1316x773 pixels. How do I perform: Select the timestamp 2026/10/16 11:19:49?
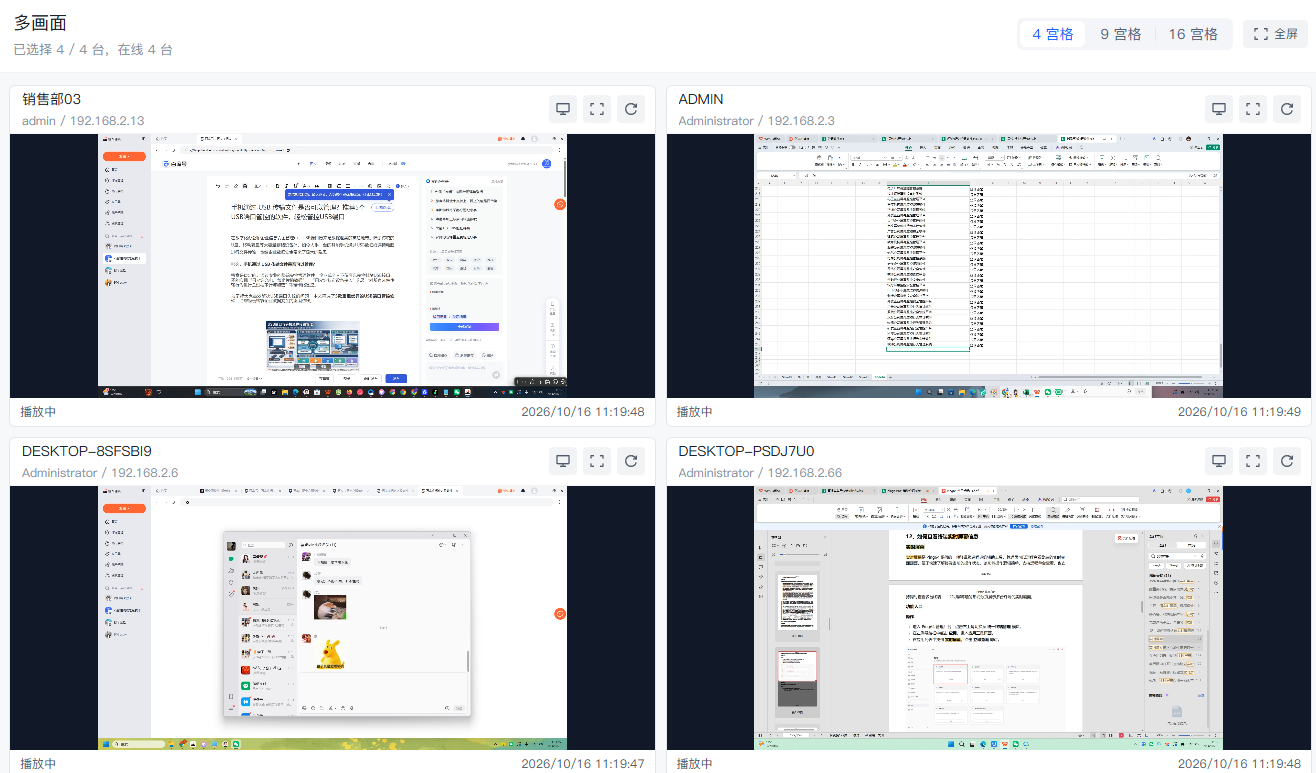pos(1239,412)
